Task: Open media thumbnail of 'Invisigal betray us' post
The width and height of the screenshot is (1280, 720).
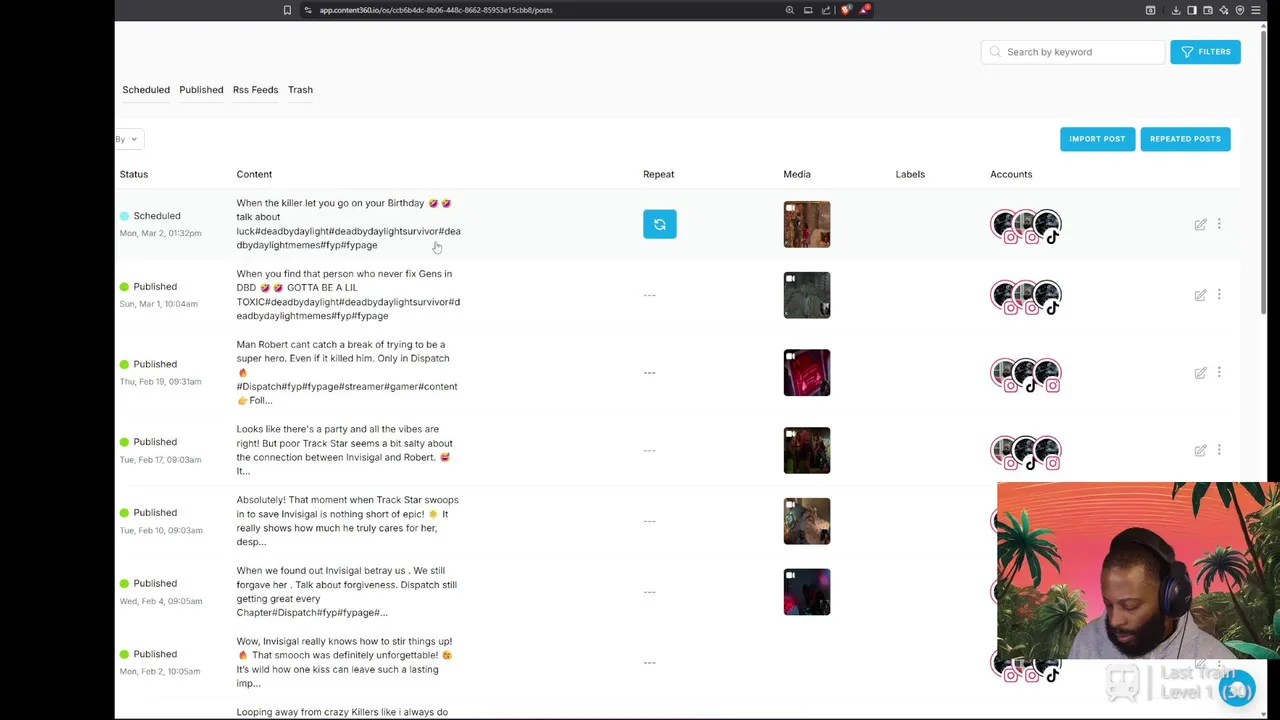Action: (807, 592)
